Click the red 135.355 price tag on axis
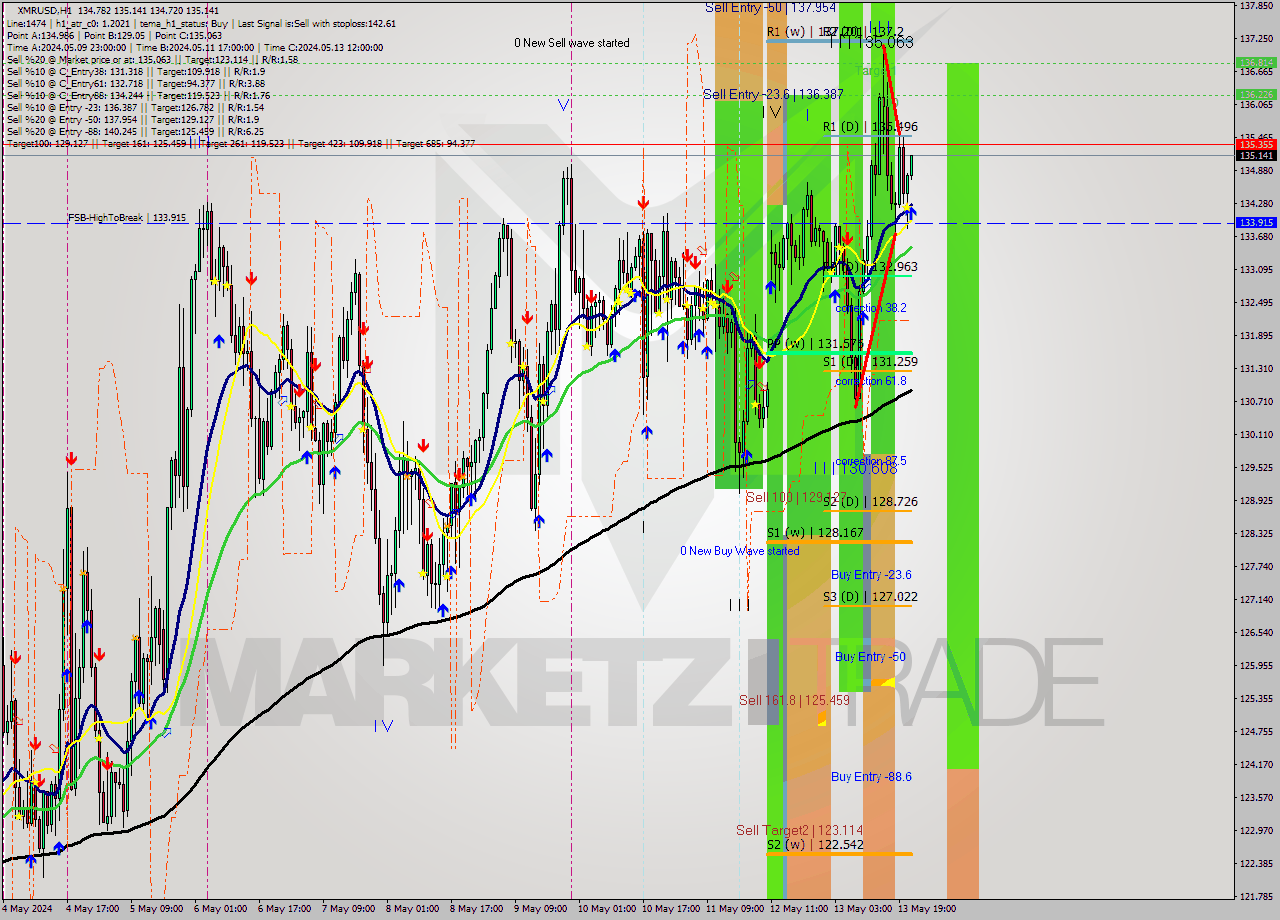 point(1256,145)
